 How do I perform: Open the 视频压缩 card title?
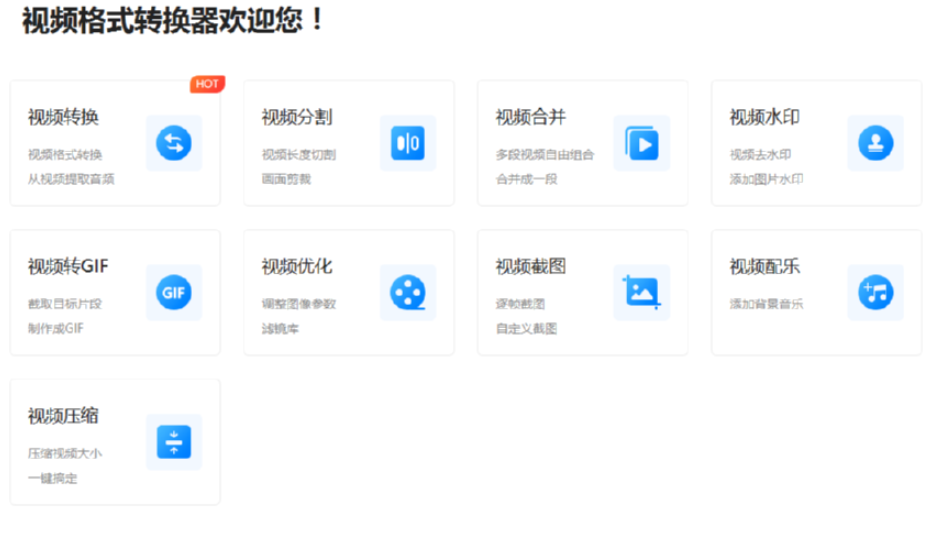point(63,416)
